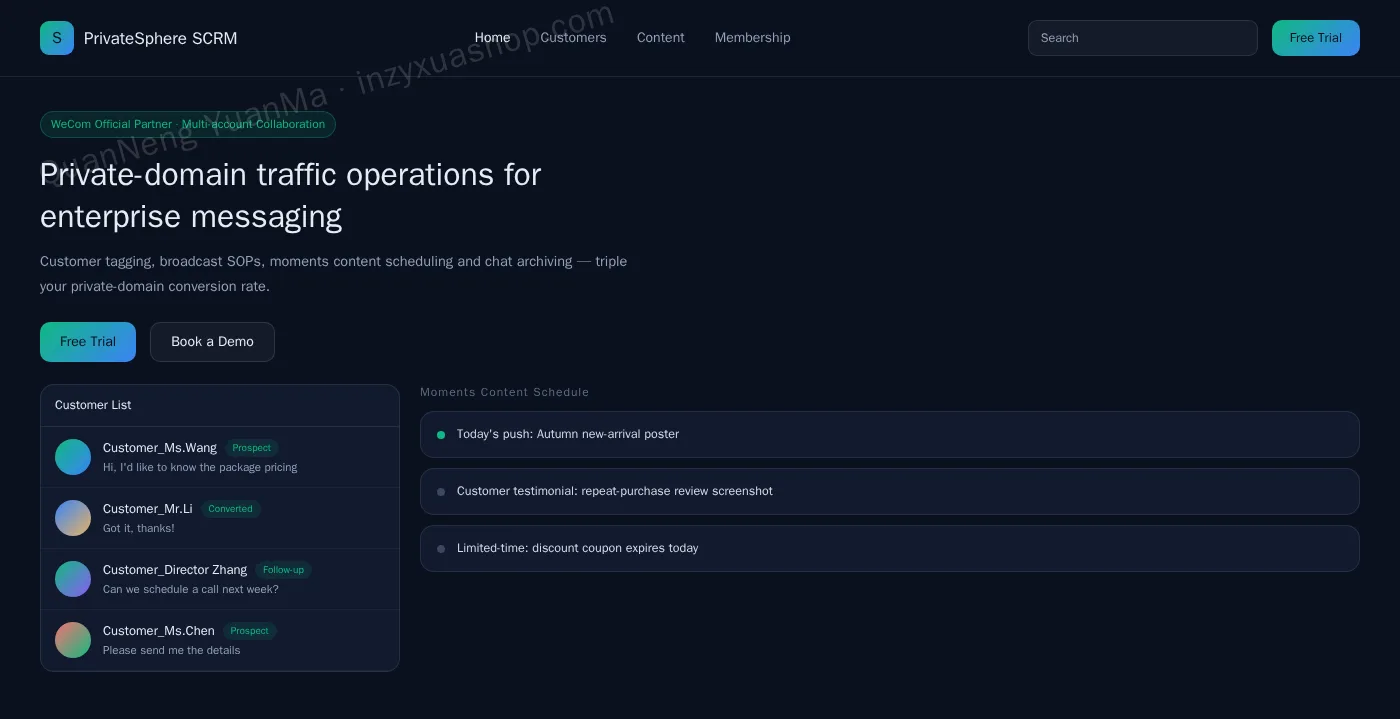Click the PrivateSphere S logo icon
The height and width of the screenshot is (719, 1400).
coord(57,38)
